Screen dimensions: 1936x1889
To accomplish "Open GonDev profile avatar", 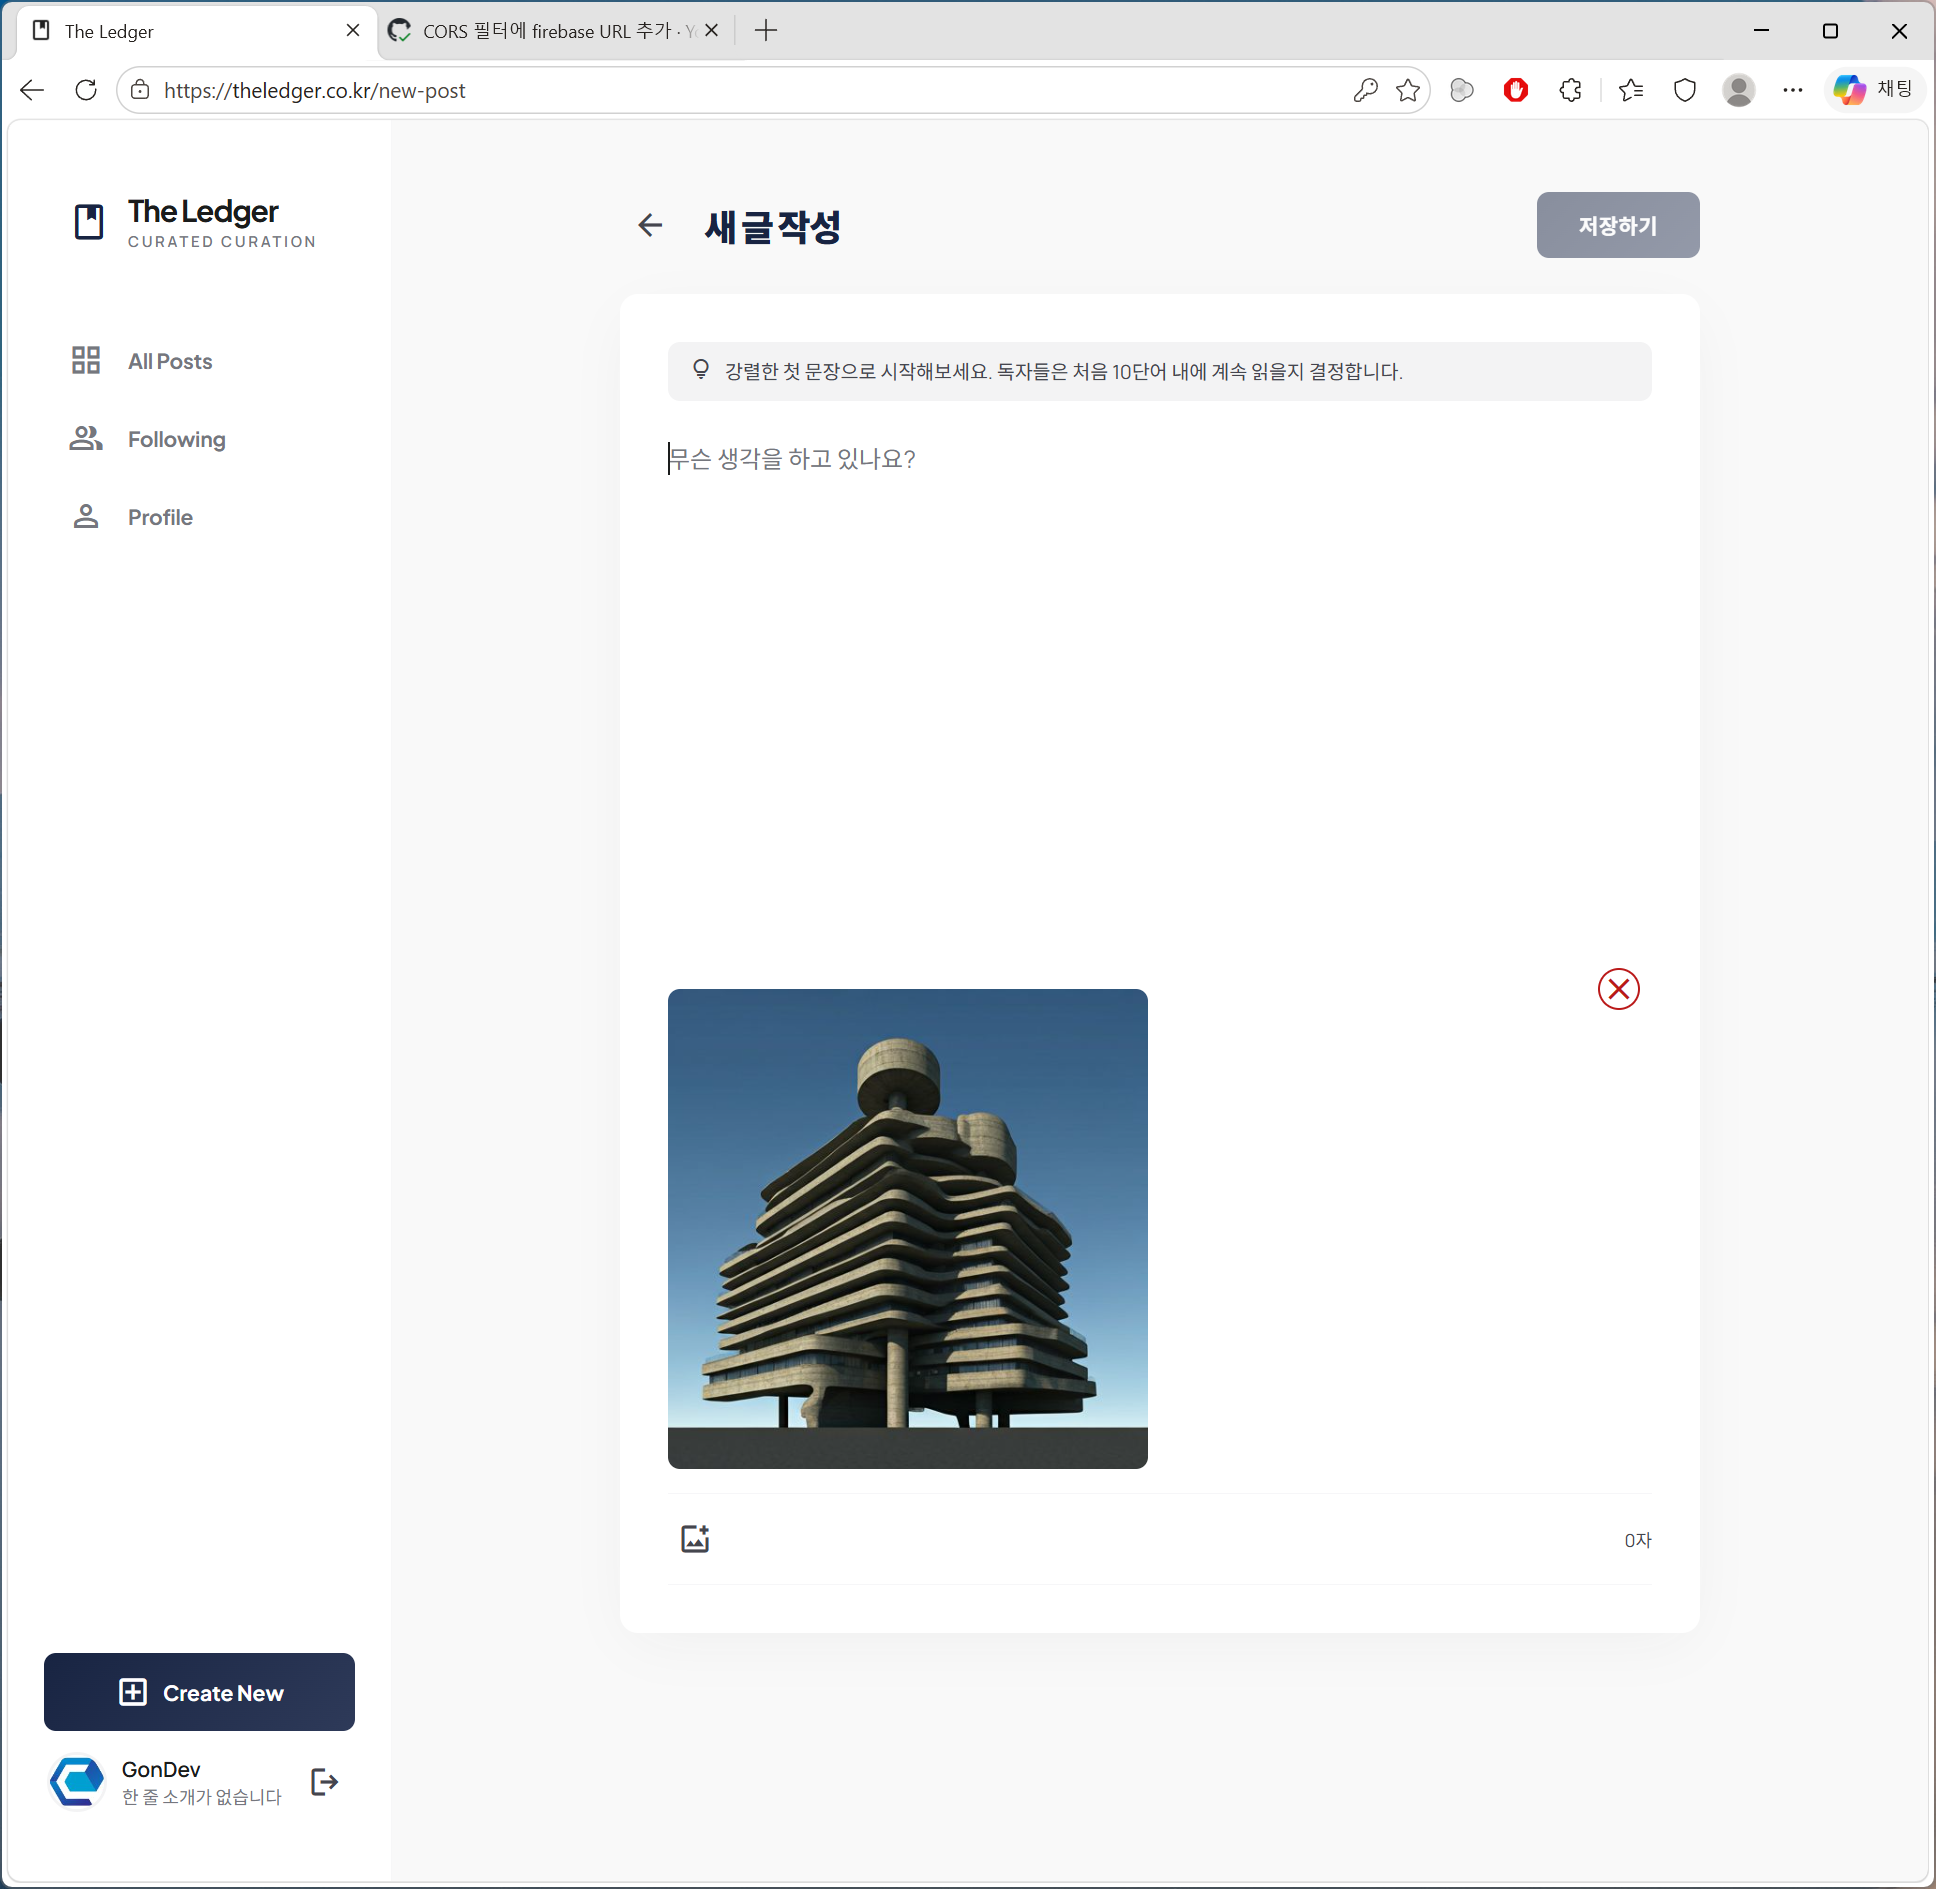I will [x=77, y=1782].
